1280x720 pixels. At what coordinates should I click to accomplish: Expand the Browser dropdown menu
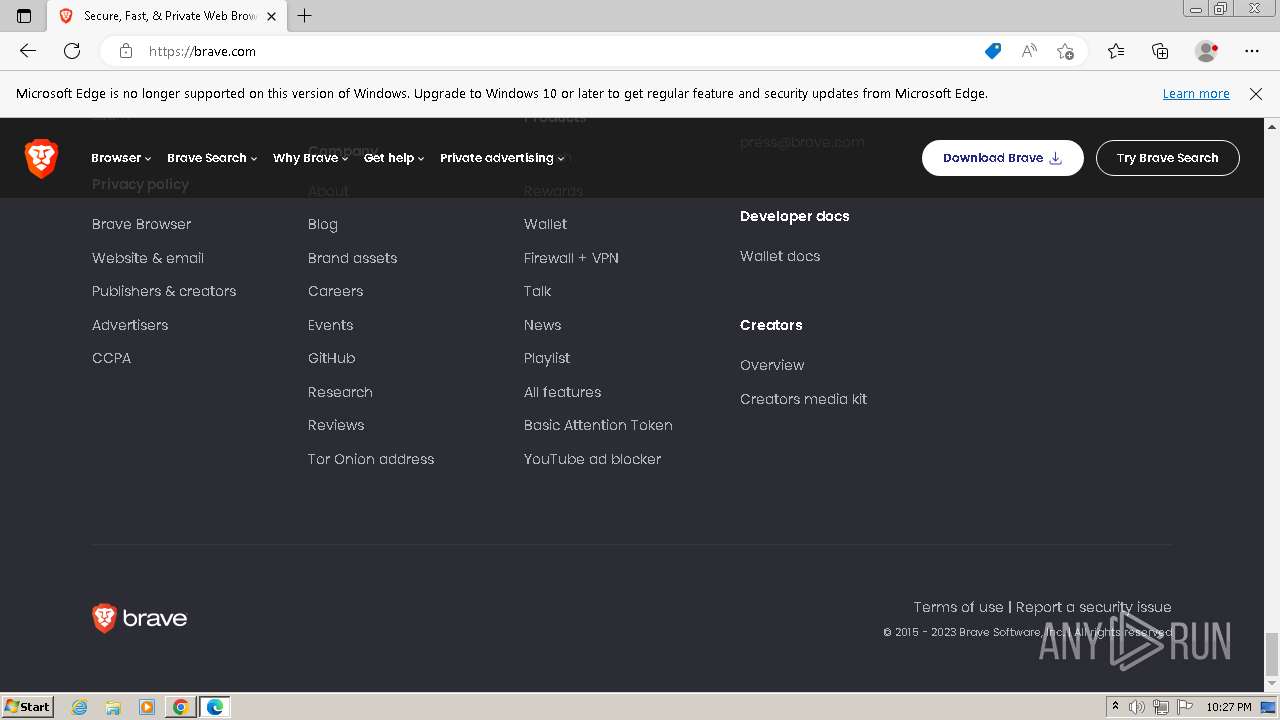(x=121, y=158)
